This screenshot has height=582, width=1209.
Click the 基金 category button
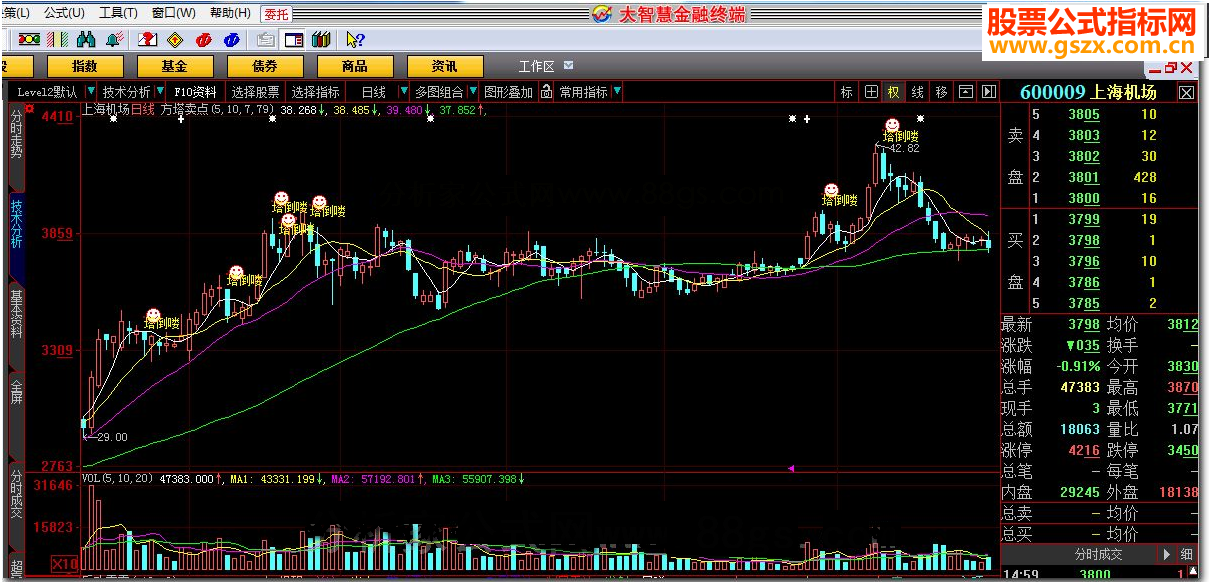tap(175, 66)
